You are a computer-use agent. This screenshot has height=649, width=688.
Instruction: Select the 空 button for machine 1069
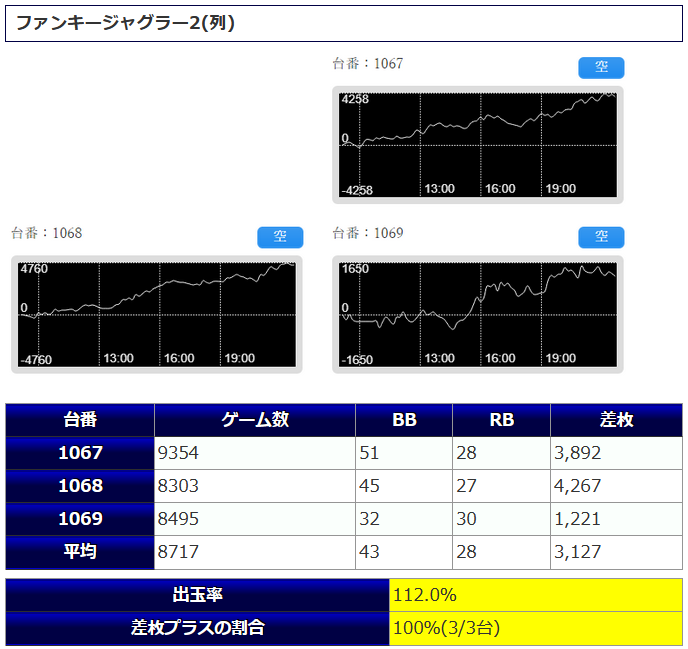coord(601,237)
